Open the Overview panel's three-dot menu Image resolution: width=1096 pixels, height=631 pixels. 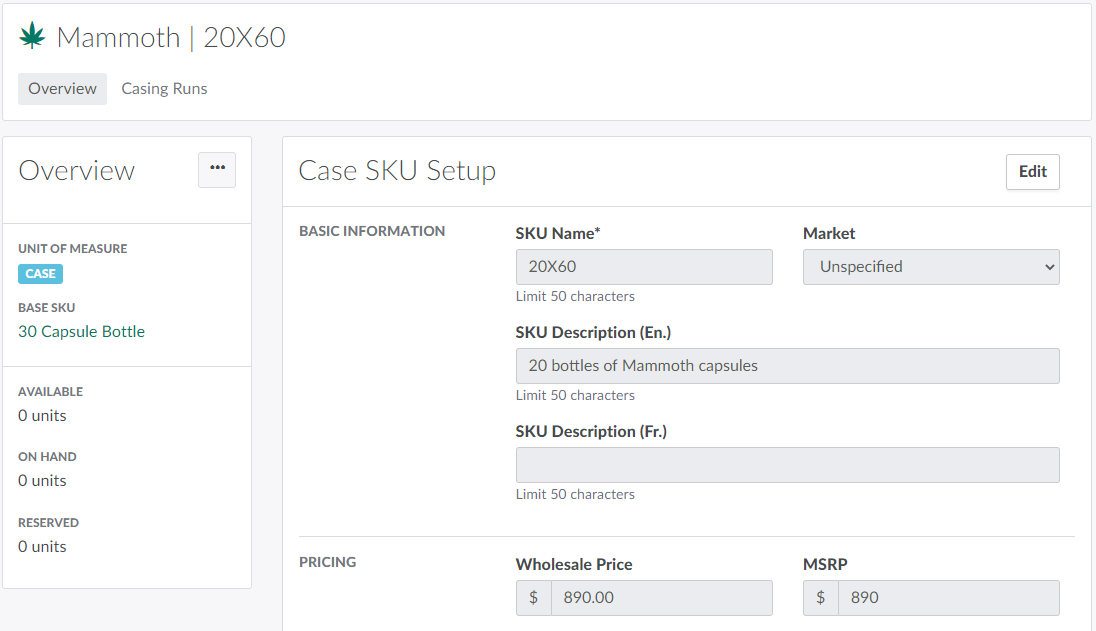[x=217, y=169]
